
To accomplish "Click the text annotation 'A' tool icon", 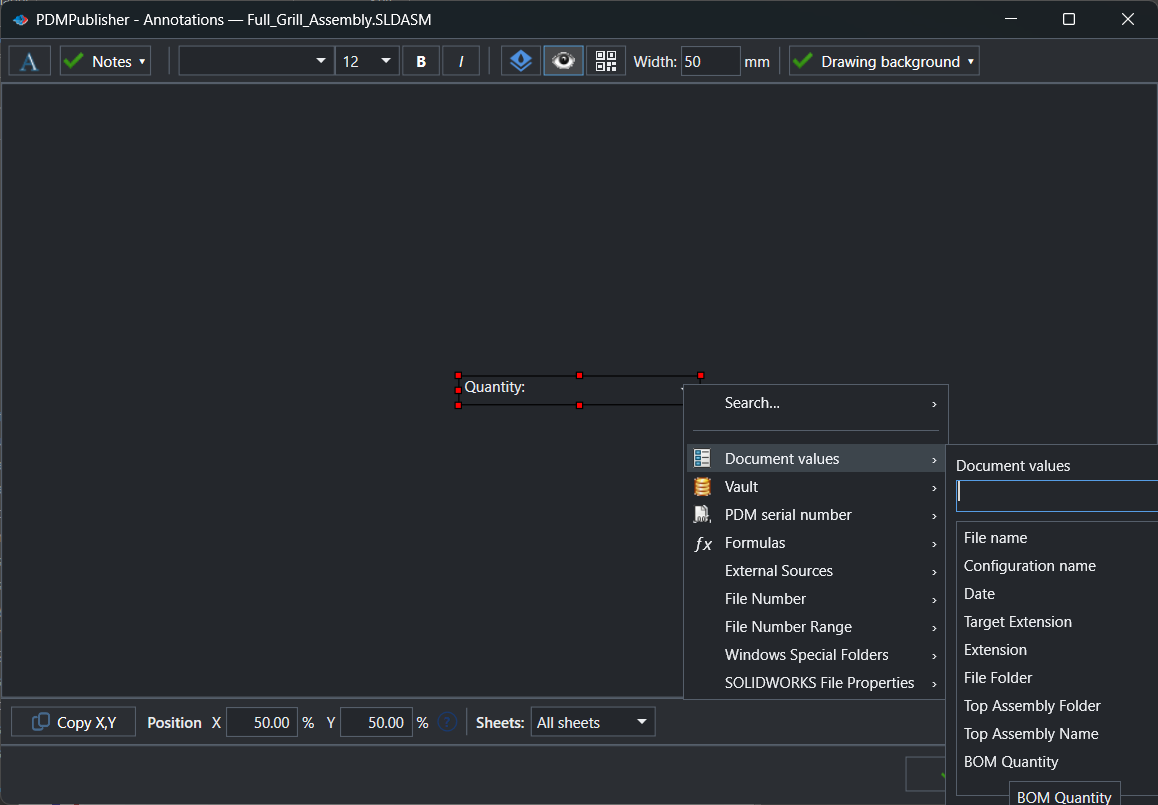I will click(29, 61).
